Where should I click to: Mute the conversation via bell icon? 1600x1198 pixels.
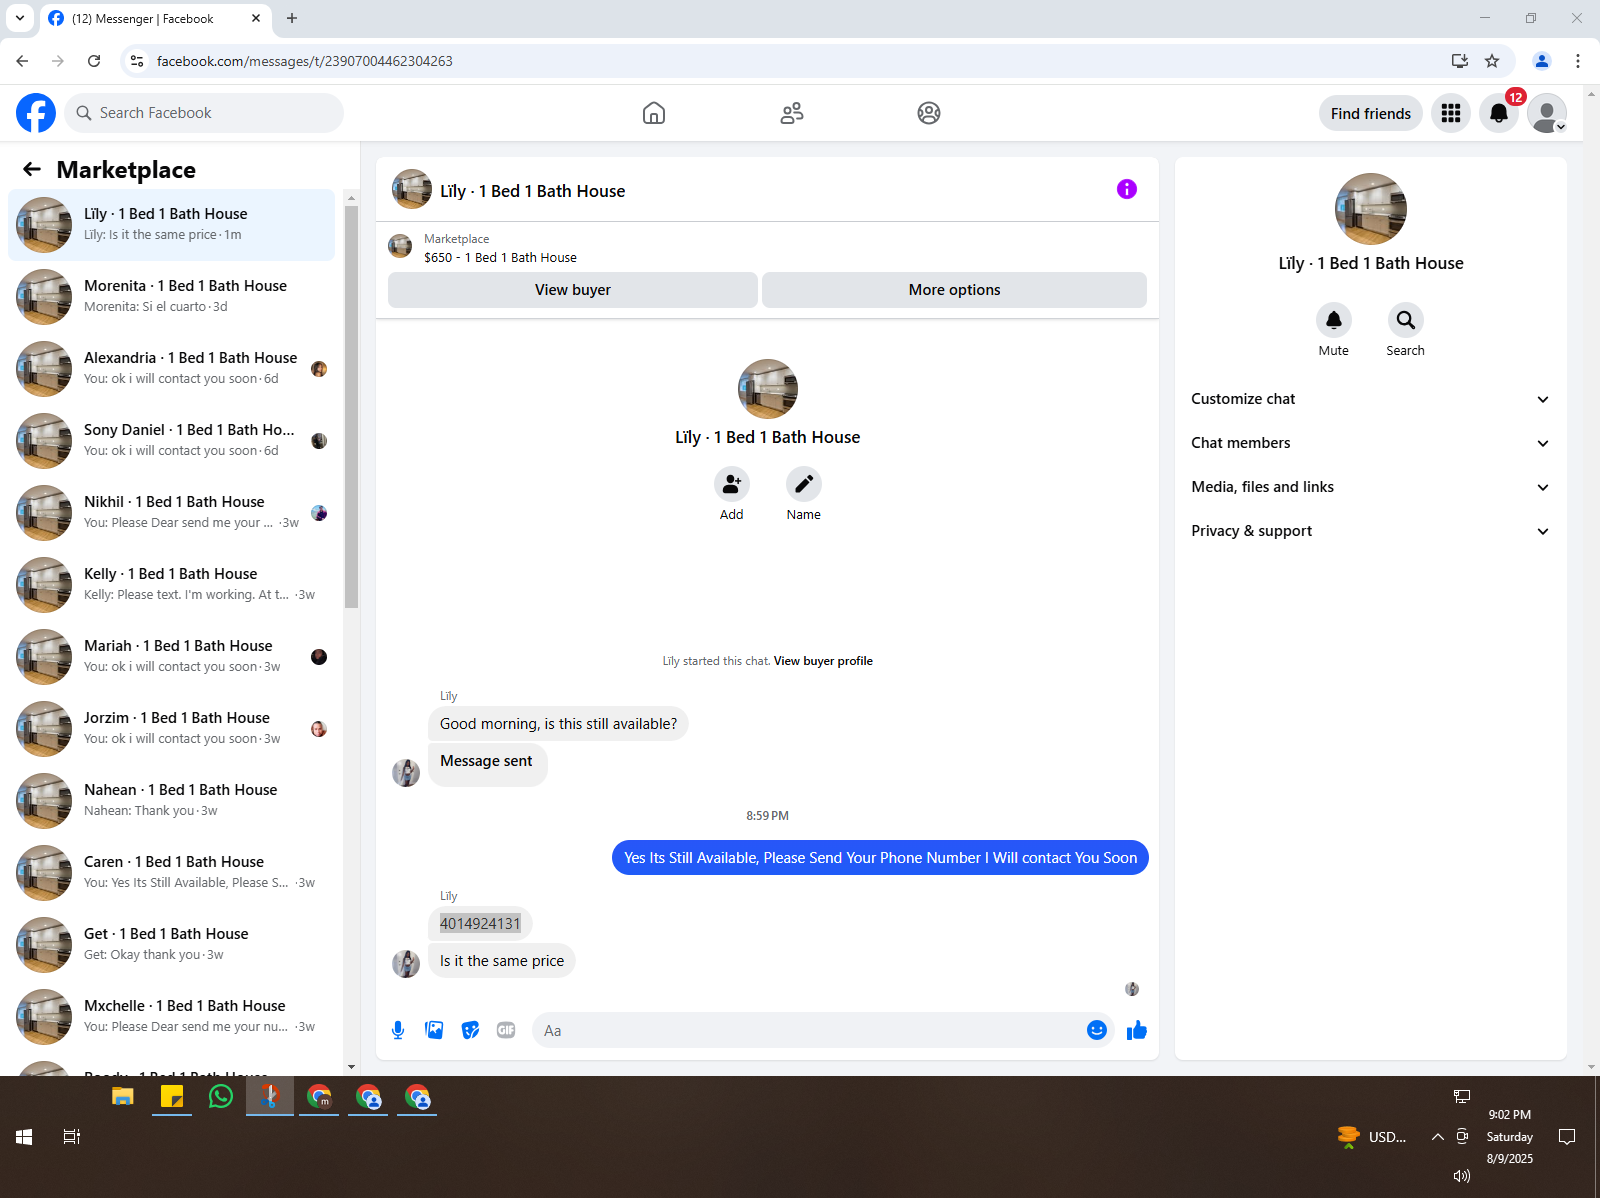[1334, 320]
